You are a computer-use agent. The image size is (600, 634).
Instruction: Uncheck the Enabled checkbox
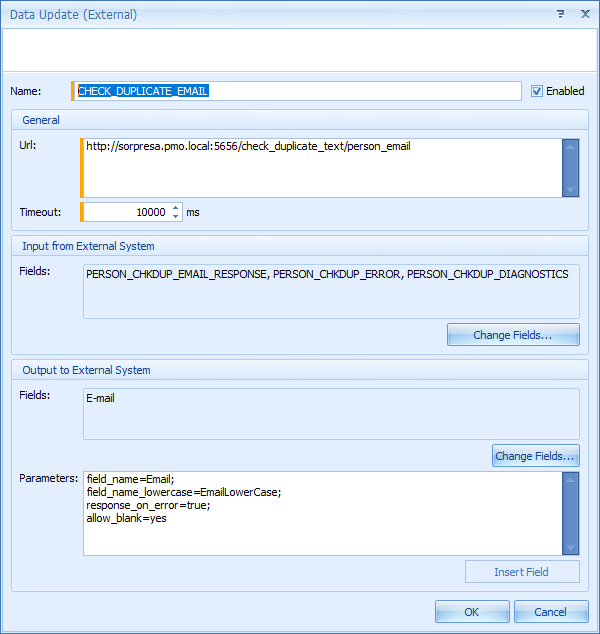point(537,91)
